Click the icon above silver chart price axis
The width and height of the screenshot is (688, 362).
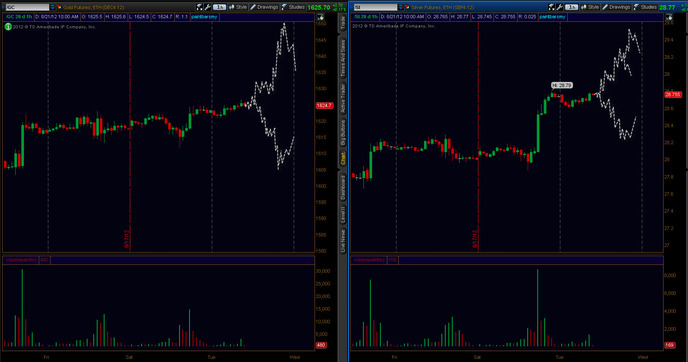point(669,17)
